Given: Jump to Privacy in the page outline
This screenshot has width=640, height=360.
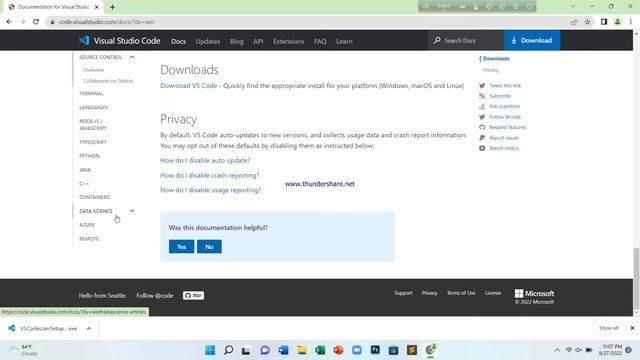Looking at the screenshot, I should click(491, 70).
